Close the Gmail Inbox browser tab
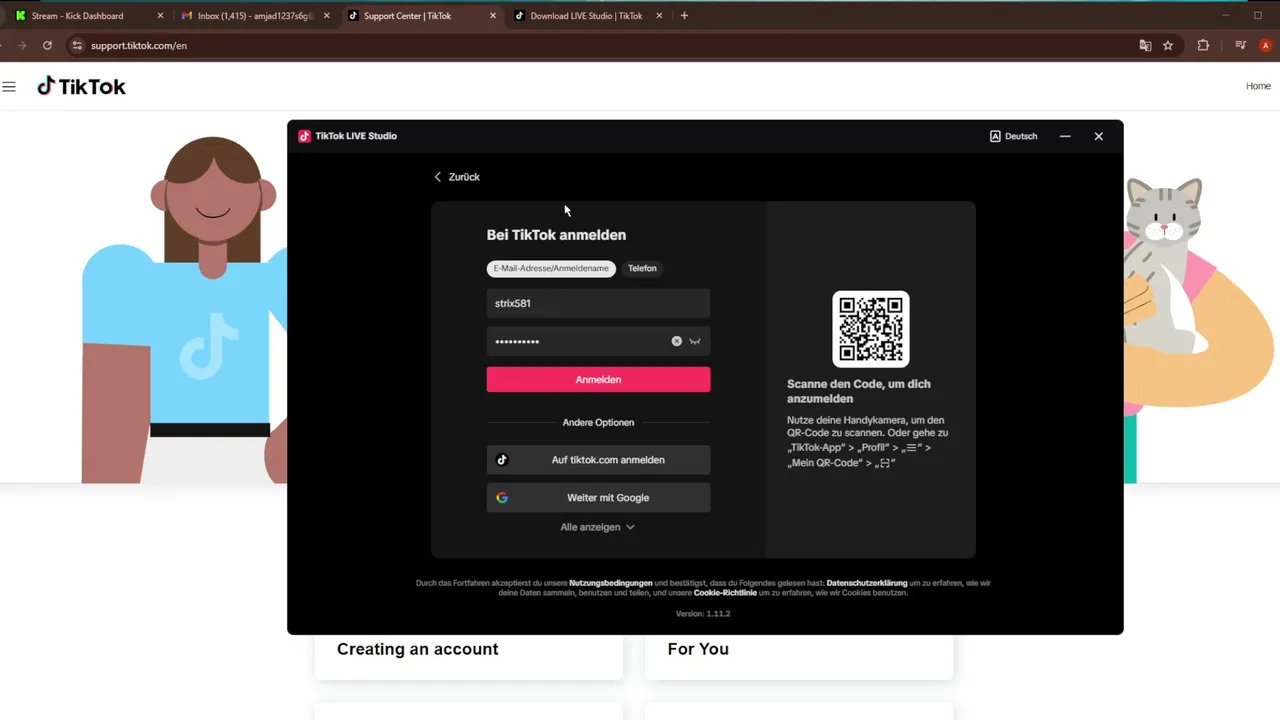Image resolution: width=1280 pixels, height=720 pixels. 326,16
